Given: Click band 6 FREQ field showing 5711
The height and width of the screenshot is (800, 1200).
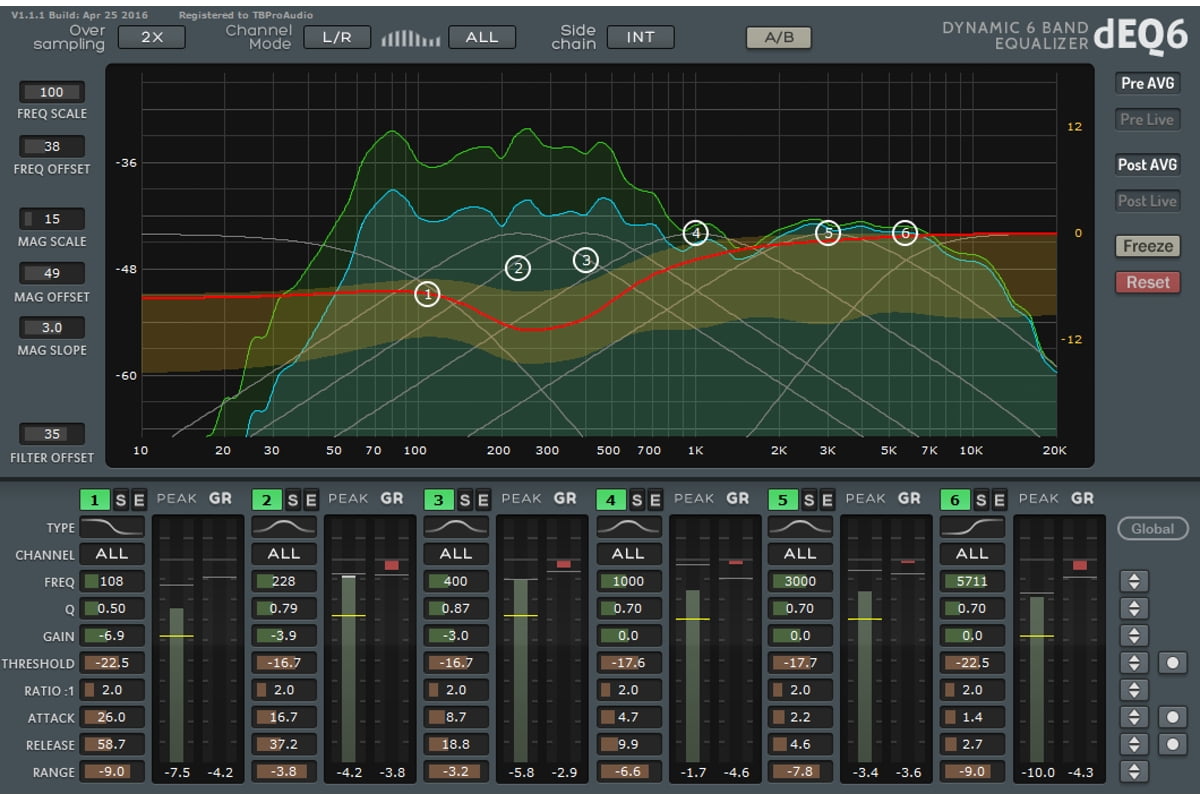Looking at the screenshot, I should [x=972, y=581].
